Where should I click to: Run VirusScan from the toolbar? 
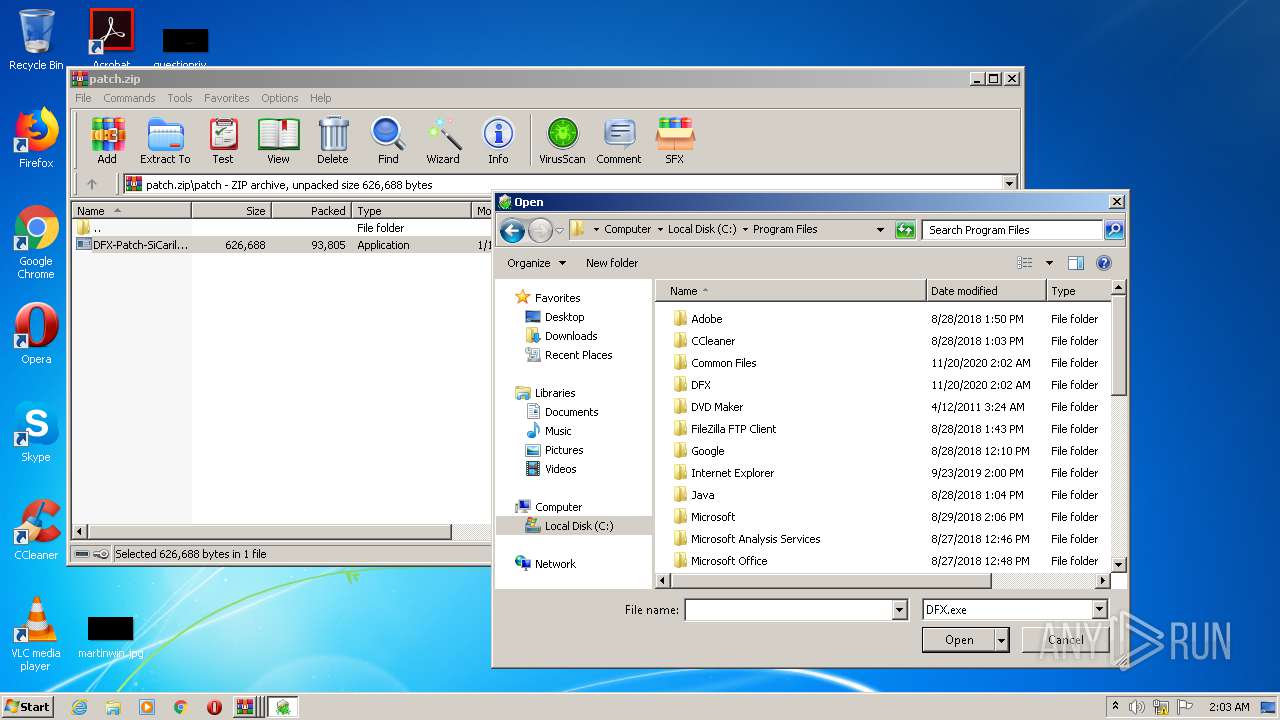coord(562,141)
